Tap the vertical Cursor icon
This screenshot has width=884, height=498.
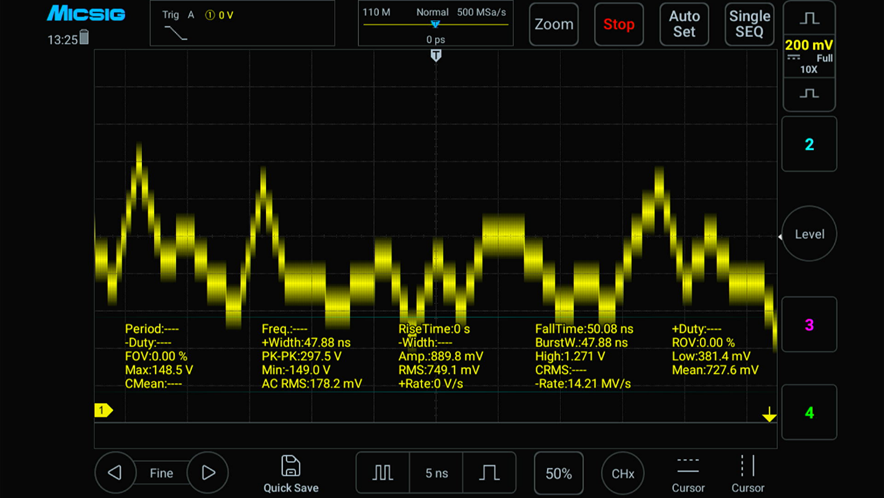click(x=747, y=467)
